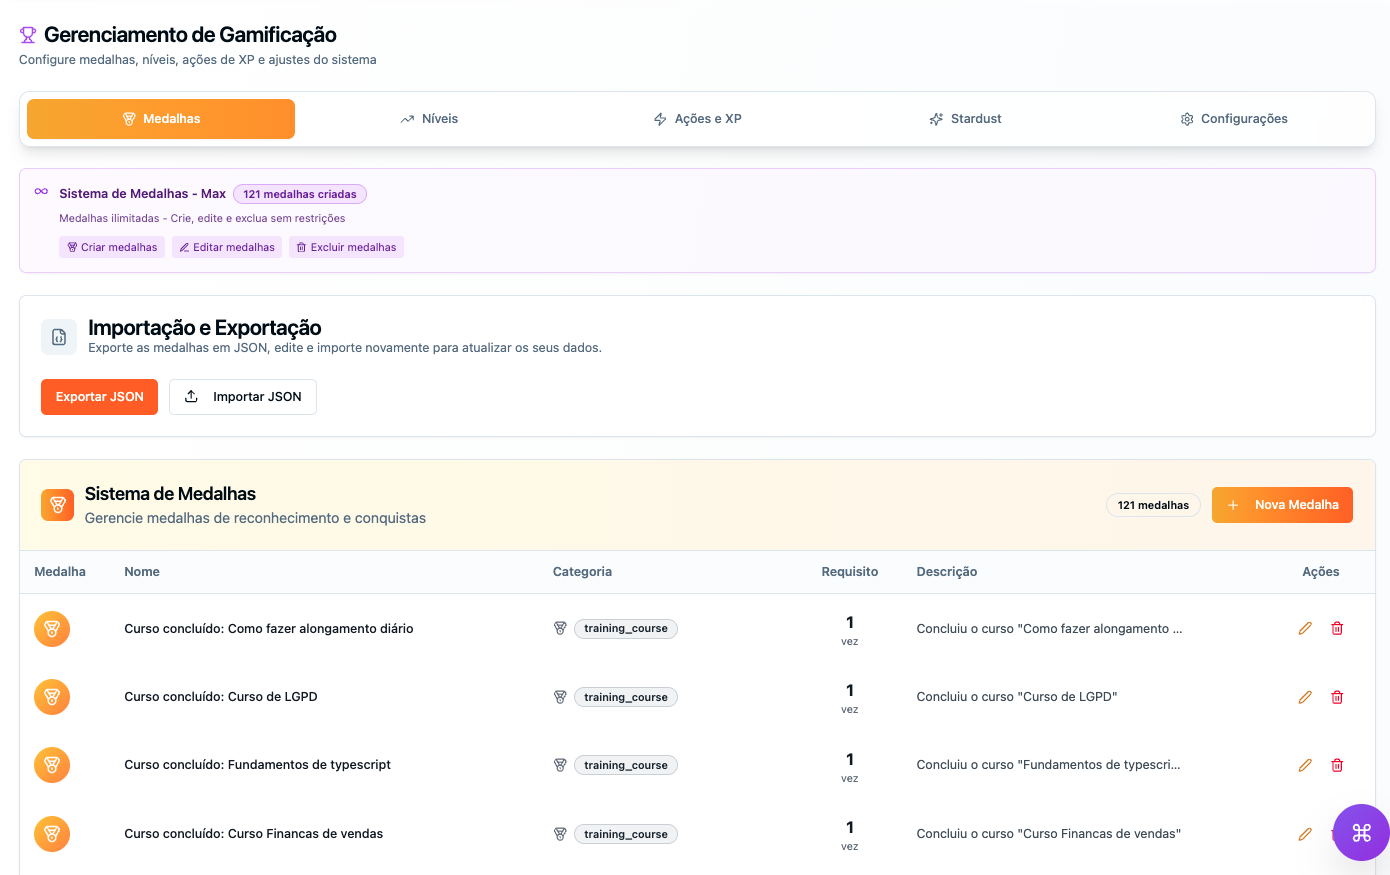Click the medal icon for Curso Financas de vendas
This screenshot has width=1390, height=875.
(52, 833)
